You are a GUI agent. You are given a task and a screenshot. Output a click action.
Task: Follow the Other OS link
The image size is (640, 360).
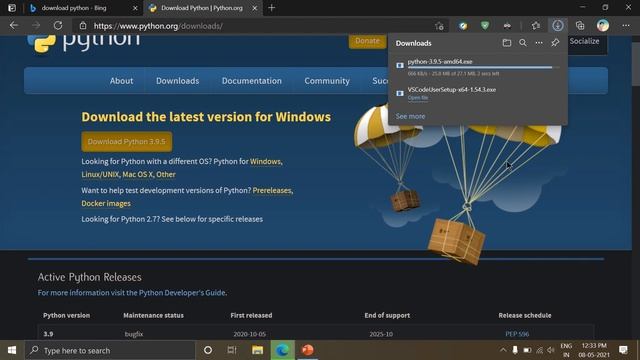(x=166, y=174)
